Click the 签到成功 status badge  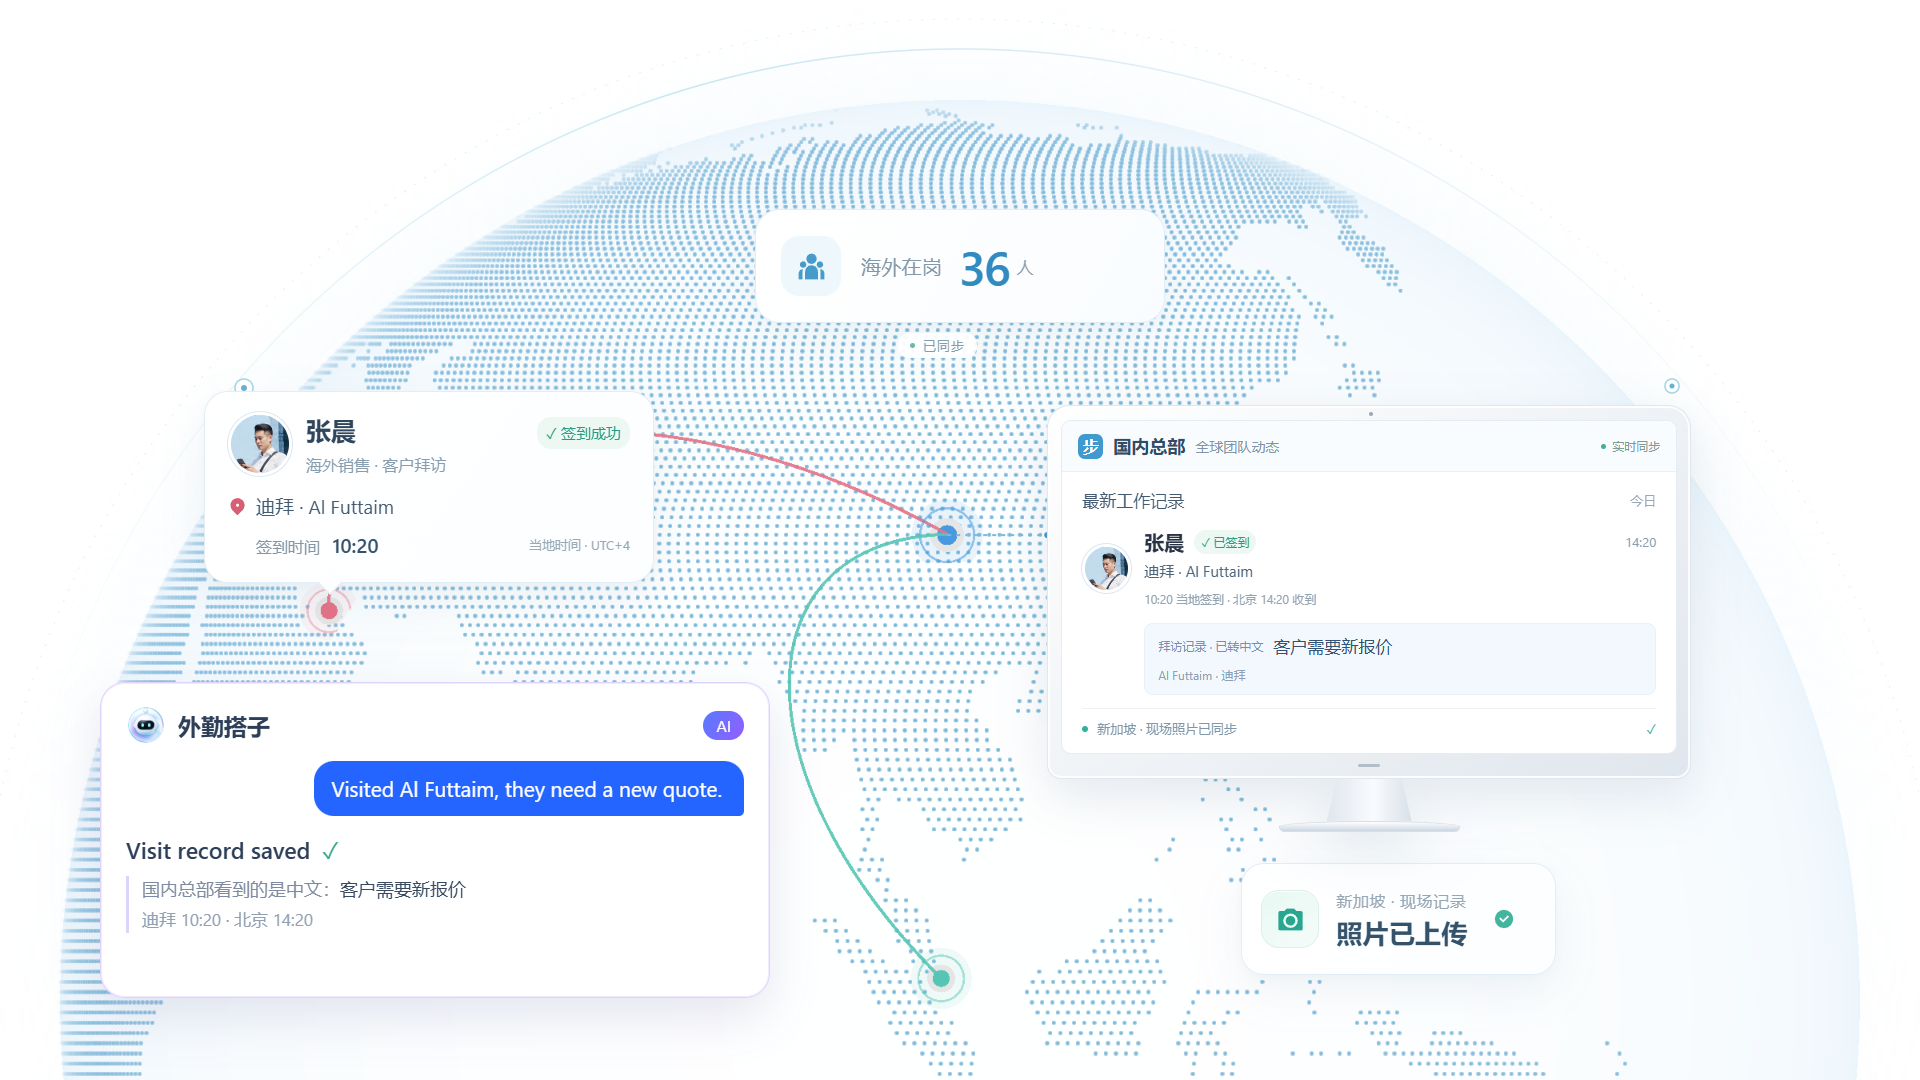pyautogui.click(x=583, y=433)
